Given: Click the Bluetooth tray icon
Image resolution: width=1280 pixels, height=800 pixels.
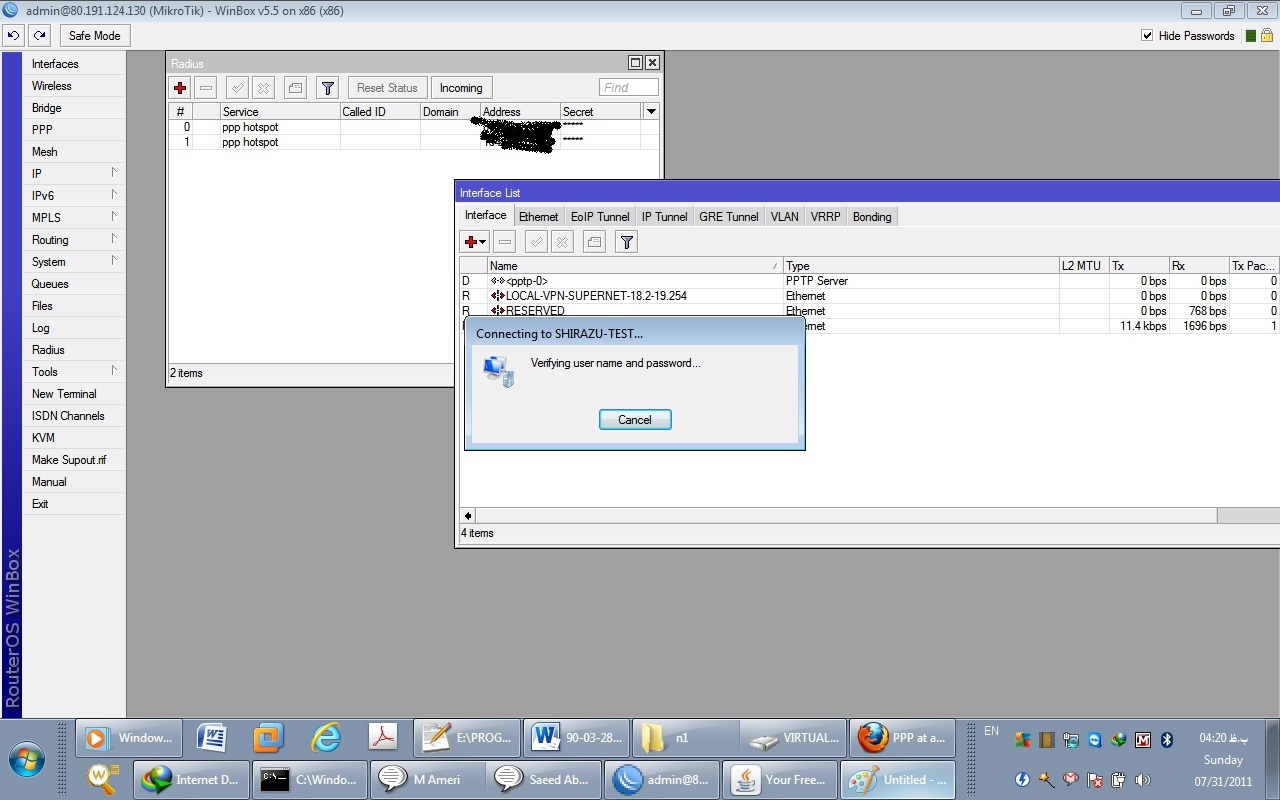Looking at the screenshot, I should pyautogui.click(x=1166, y=740).
